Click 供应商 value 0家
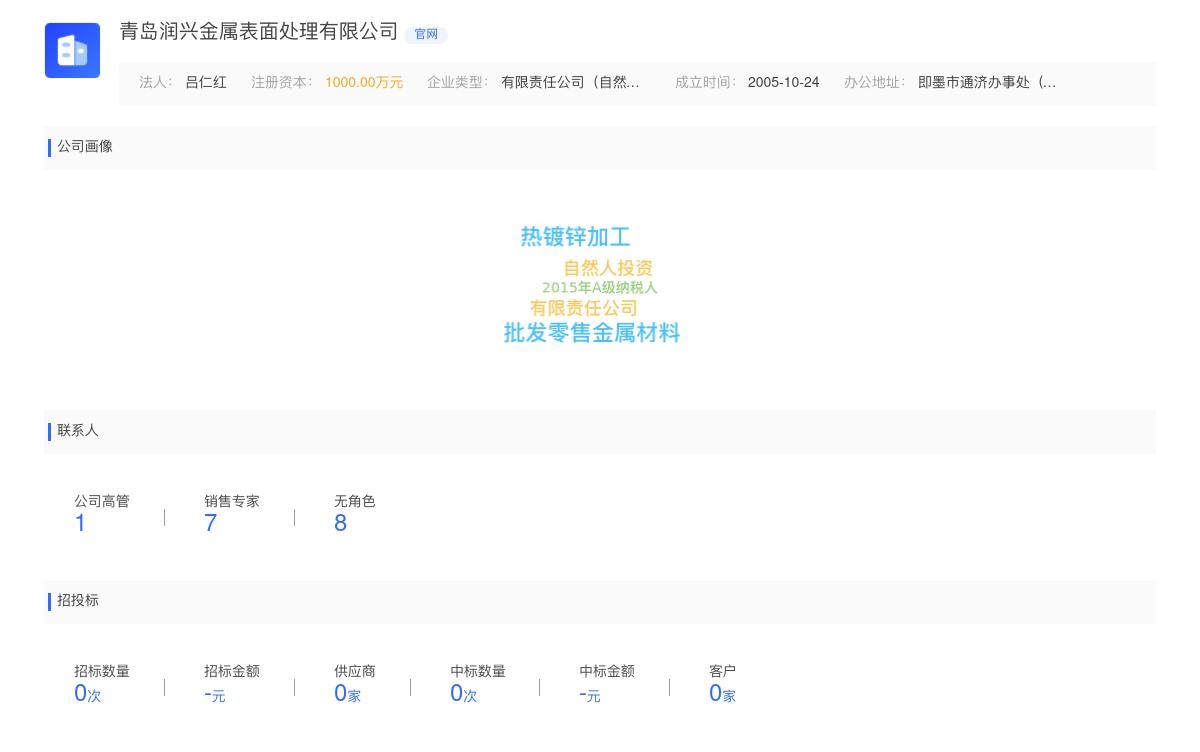The width and height of the screenshot is (1200, 752). click(x=347, y=693)
